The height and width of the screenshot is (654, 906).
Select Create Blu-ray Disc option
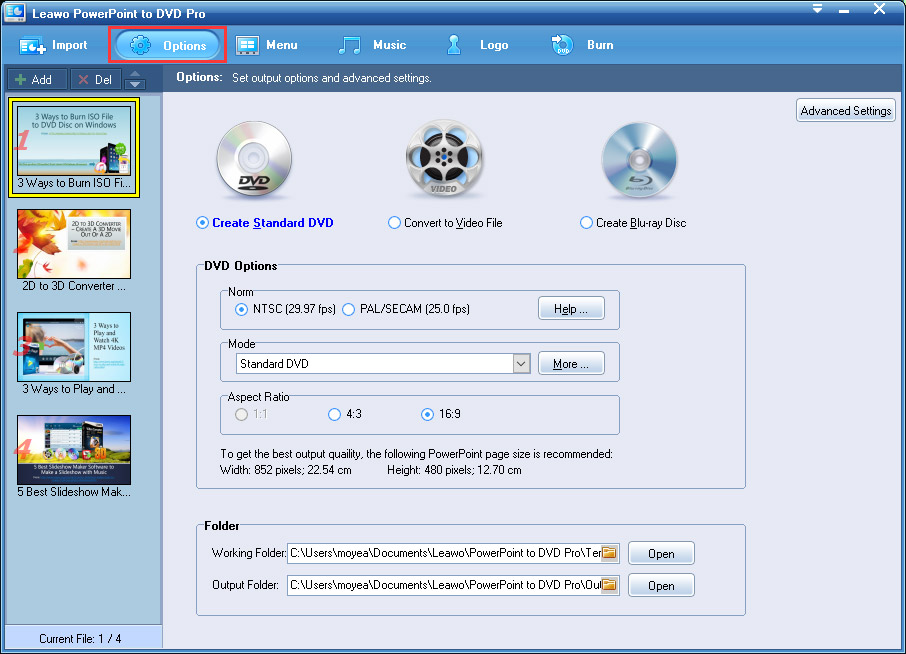[586, 223]
